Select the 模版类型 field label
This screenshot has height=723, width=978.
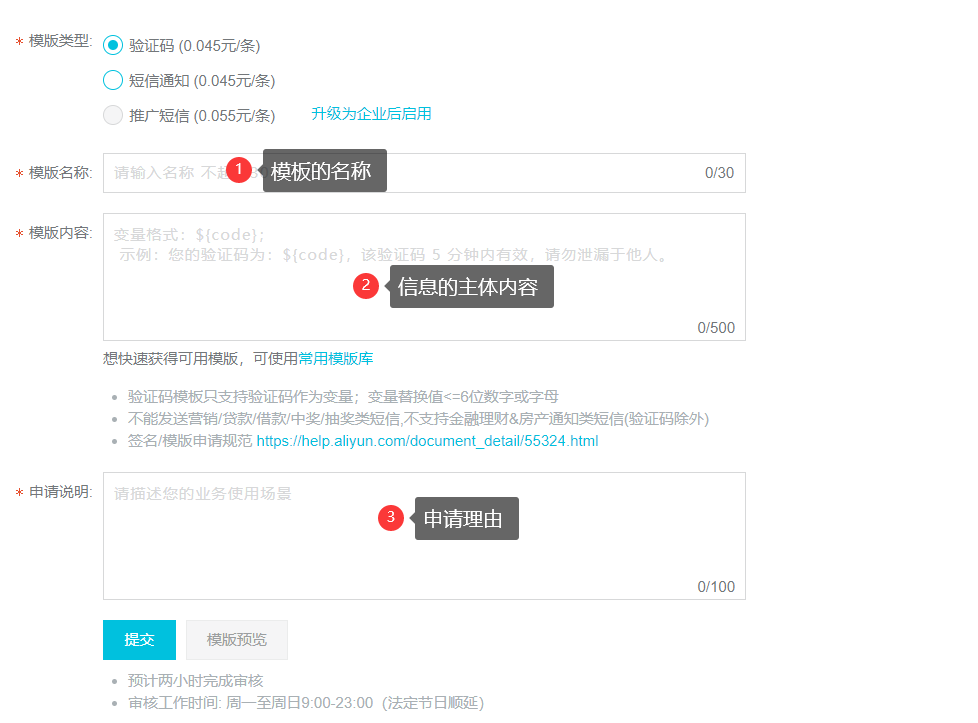tap(60, 41)
